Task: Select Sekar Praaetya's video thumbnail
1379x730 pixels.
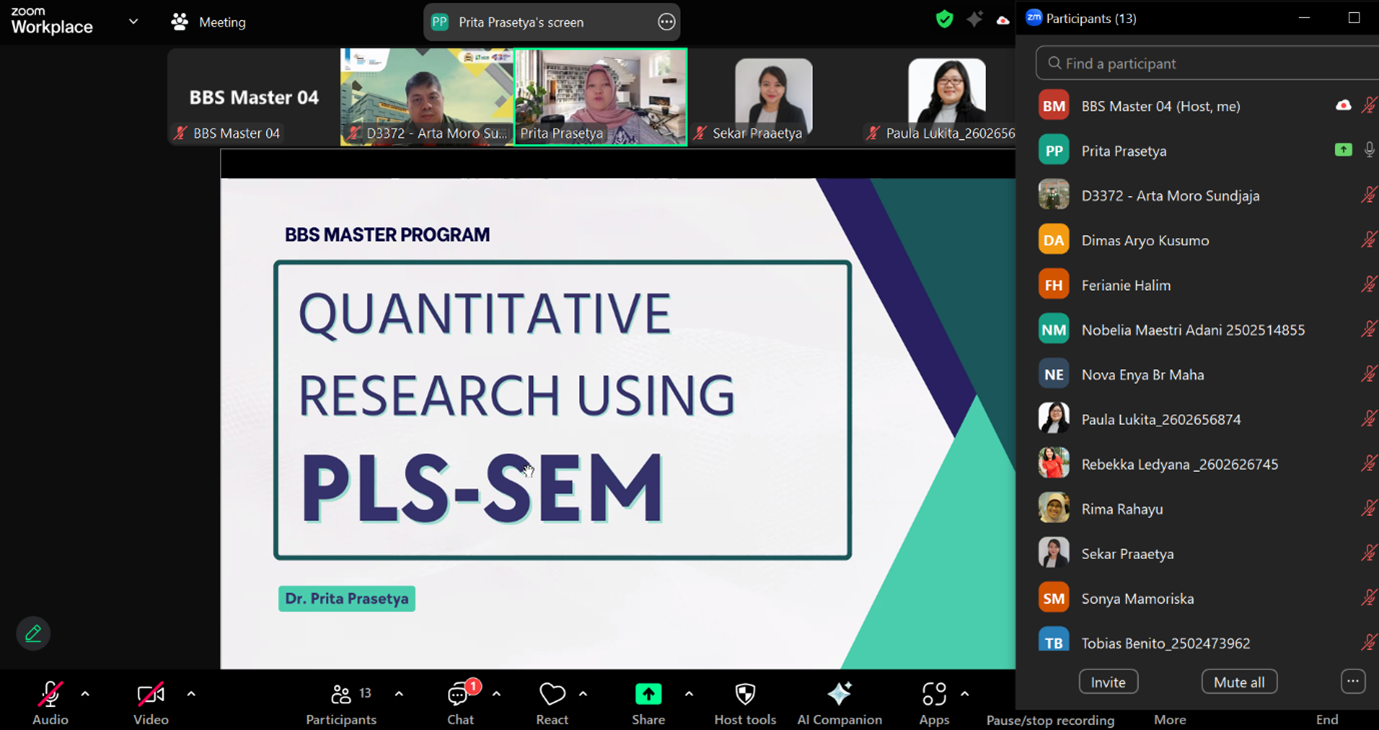Action: (773, 98)
